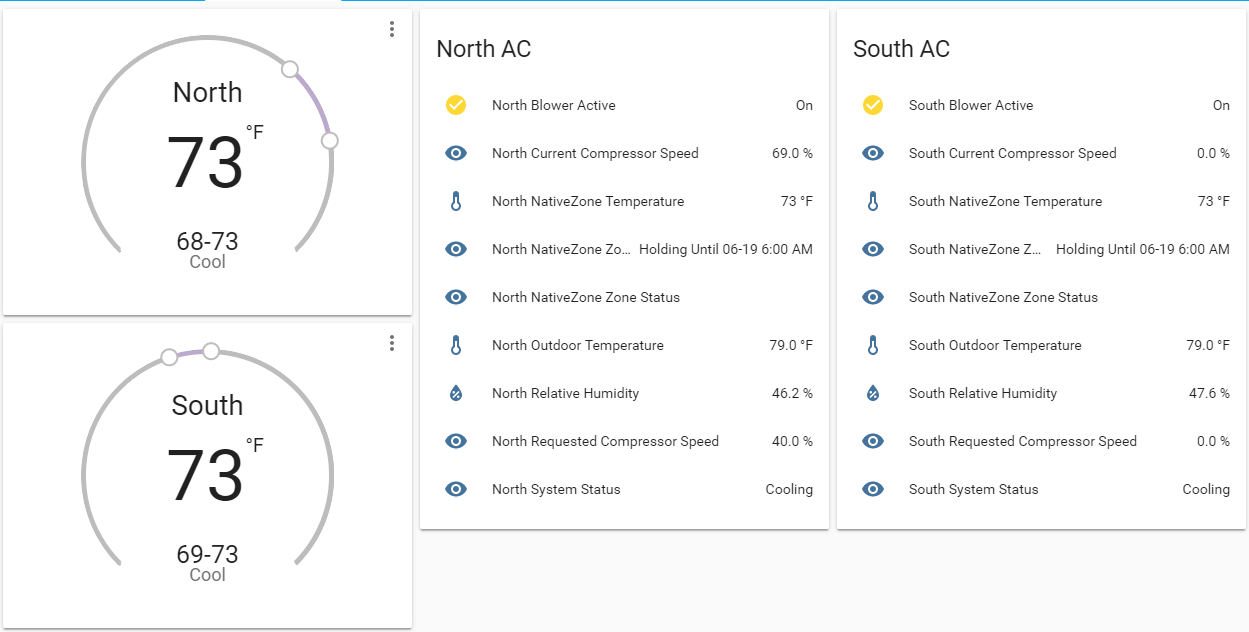Open North System Status entity row
The image size is (1249, 632).
point(556,489)
